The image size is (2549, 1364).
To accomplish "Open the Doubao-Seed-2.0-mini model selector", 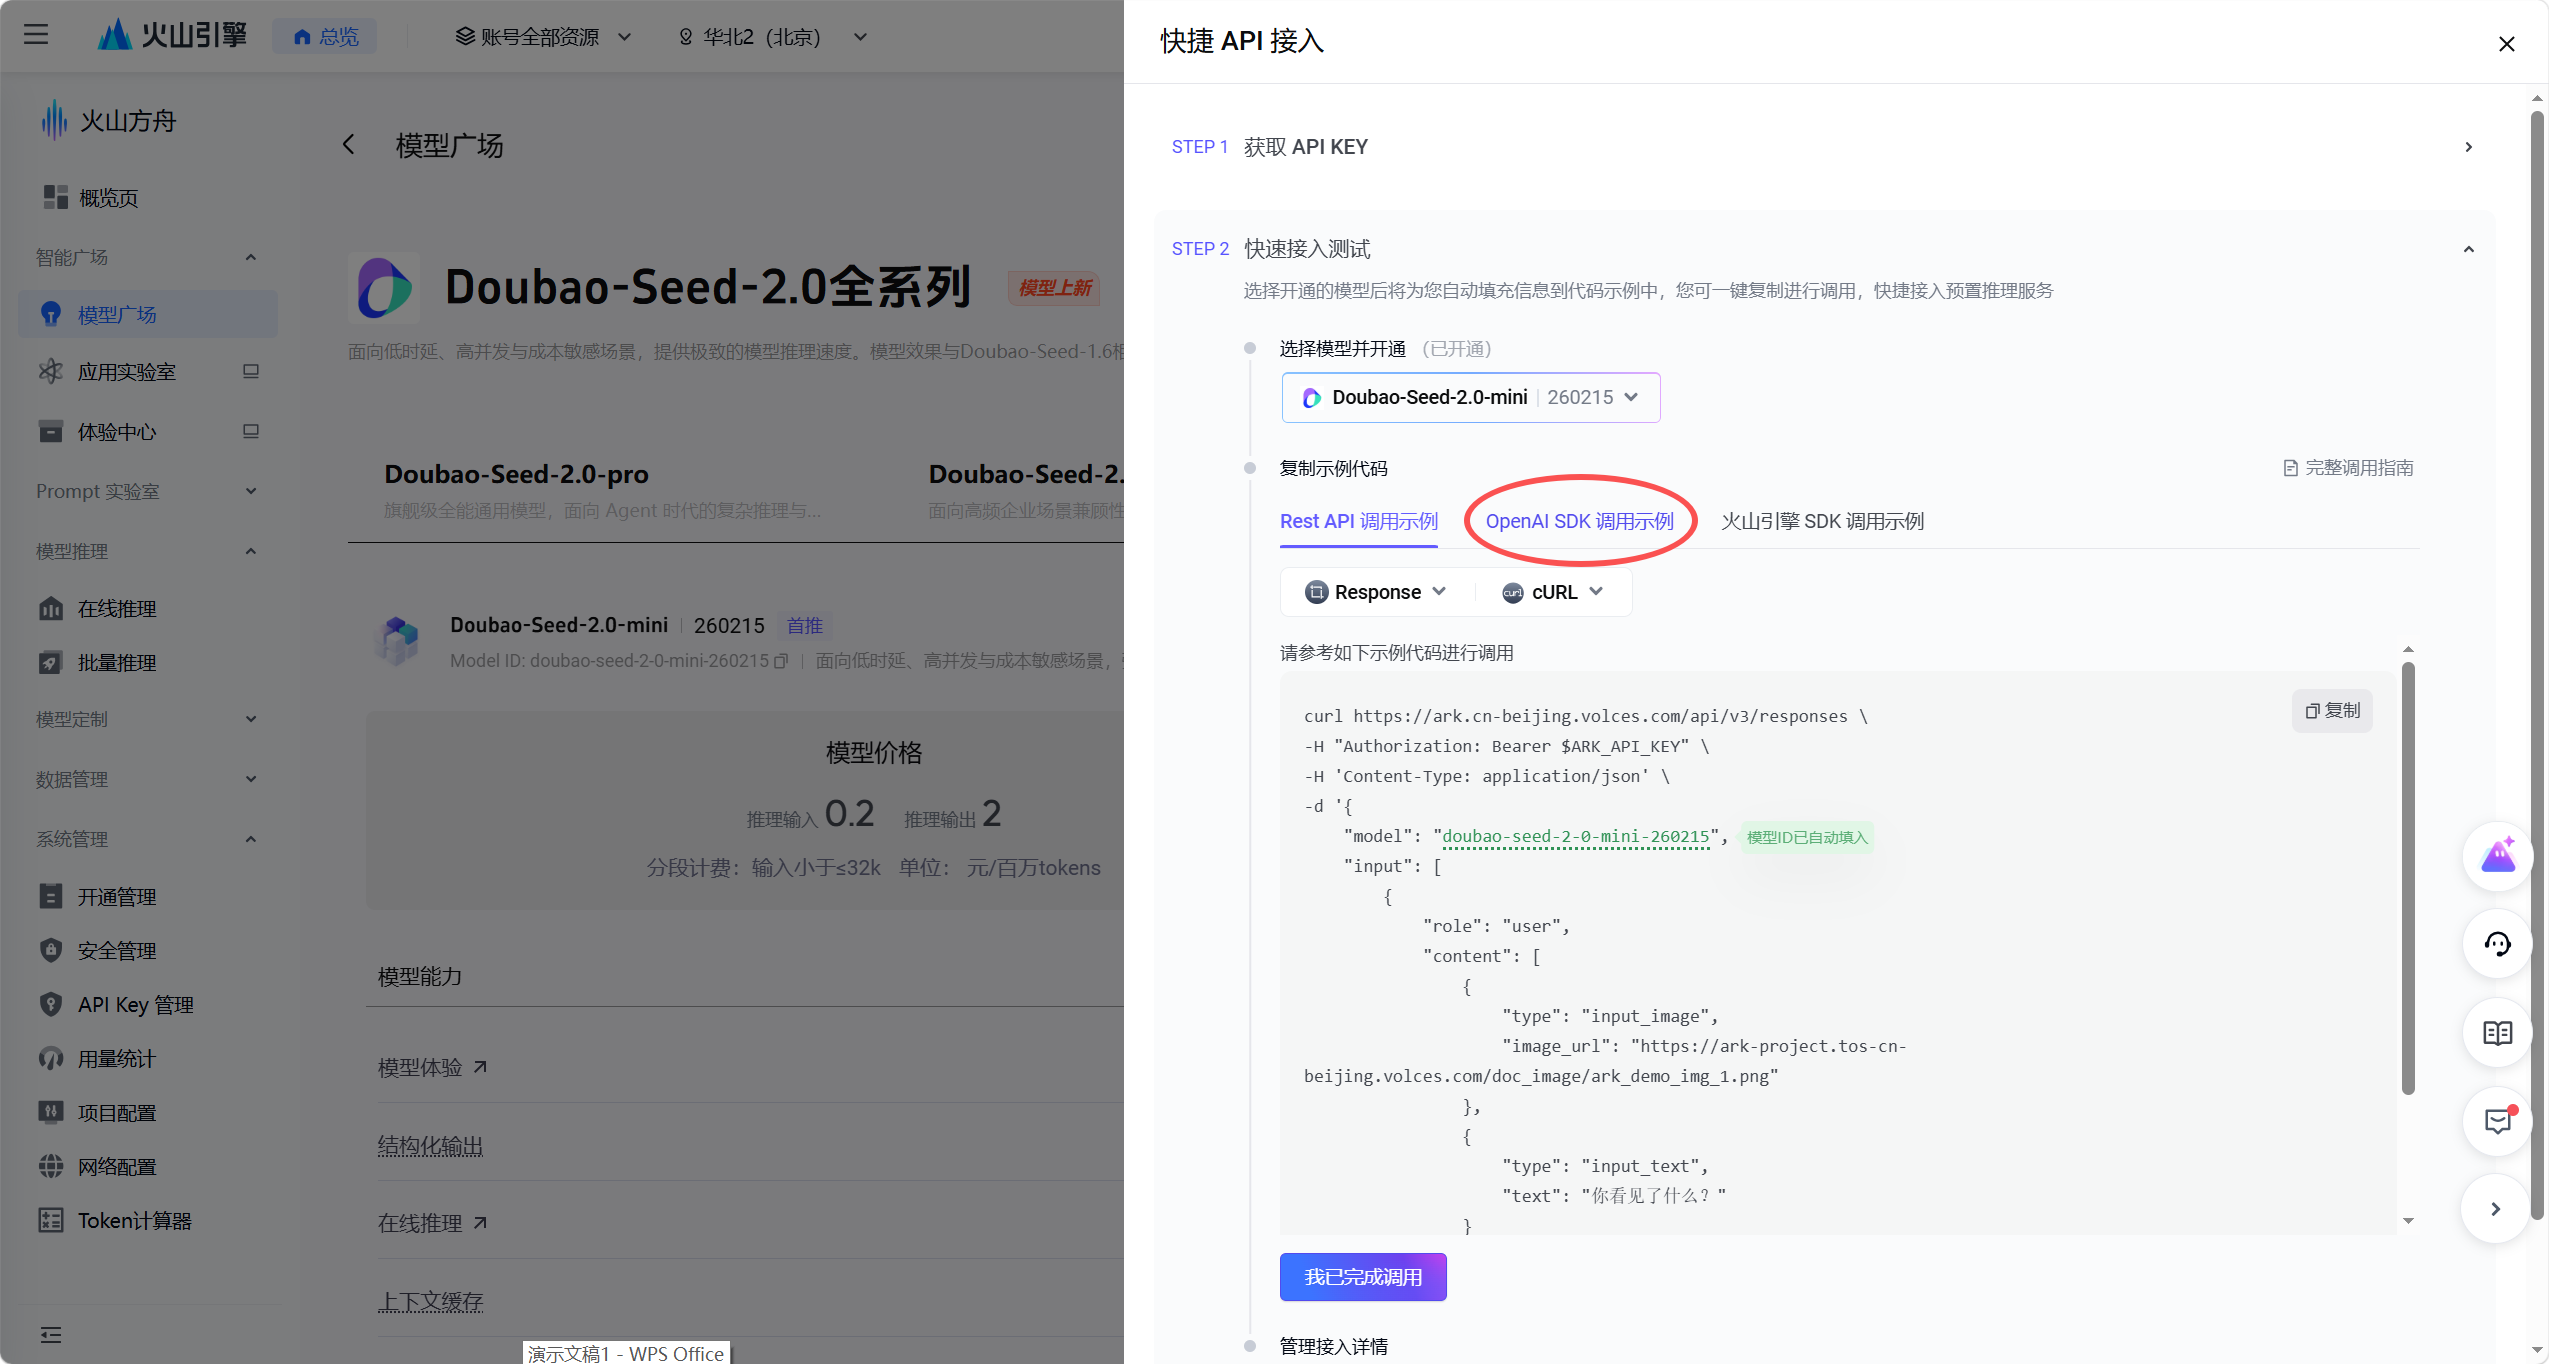I will pos(1471,397).
